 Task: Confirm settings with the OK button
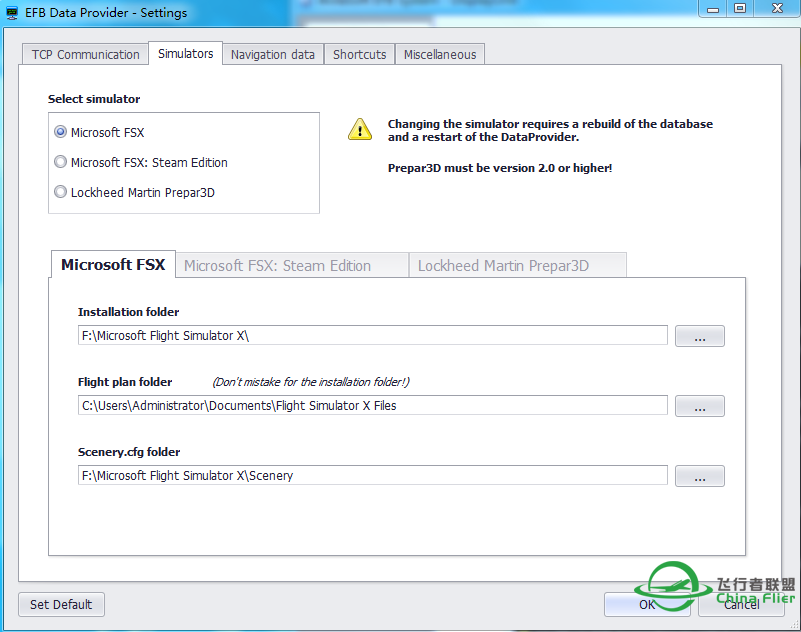click(647, 604)
